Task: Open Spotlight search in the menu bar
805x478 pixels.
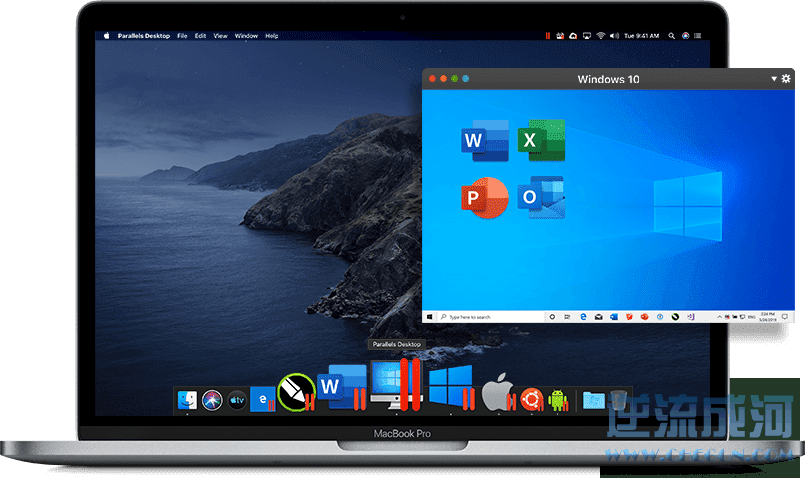Action: coord(672,36)
